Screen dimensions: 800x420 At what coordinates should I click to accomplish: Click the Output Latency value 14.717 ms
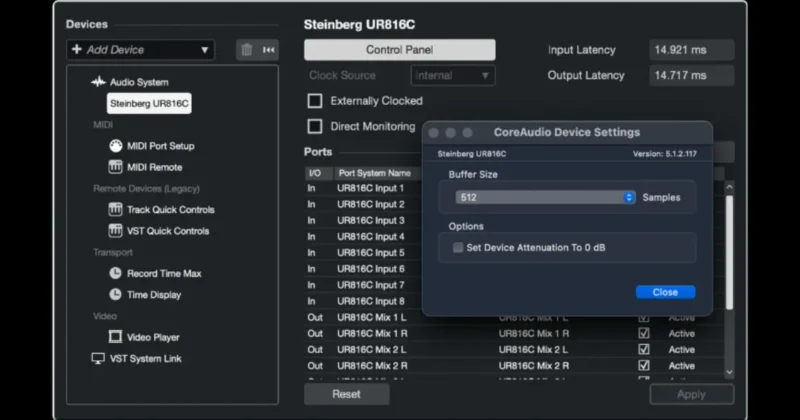691,75
